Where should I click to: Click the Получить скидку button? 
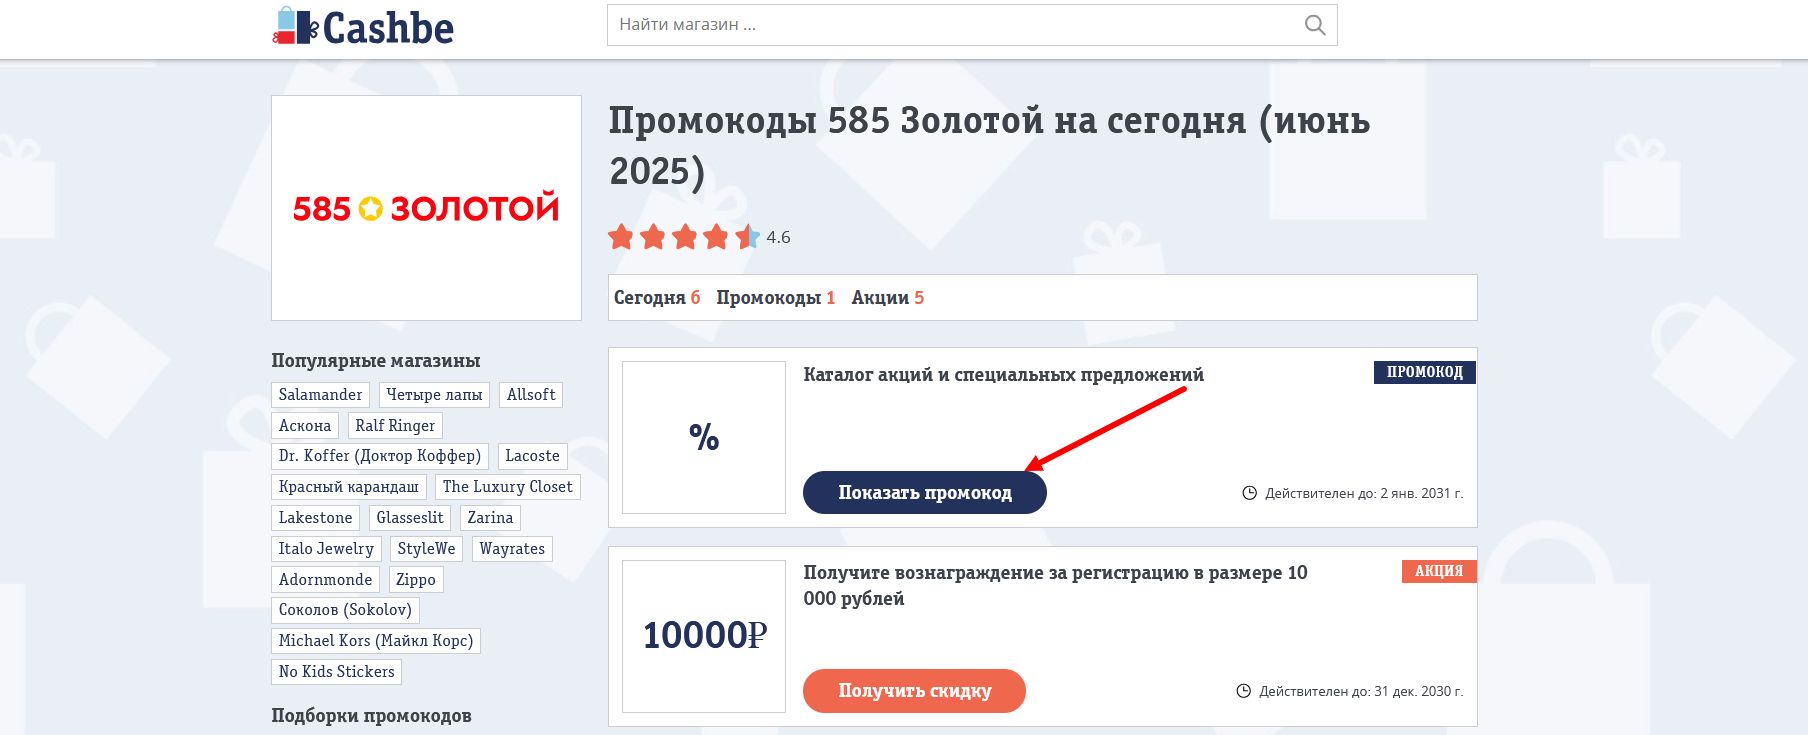tap(914, 691)
